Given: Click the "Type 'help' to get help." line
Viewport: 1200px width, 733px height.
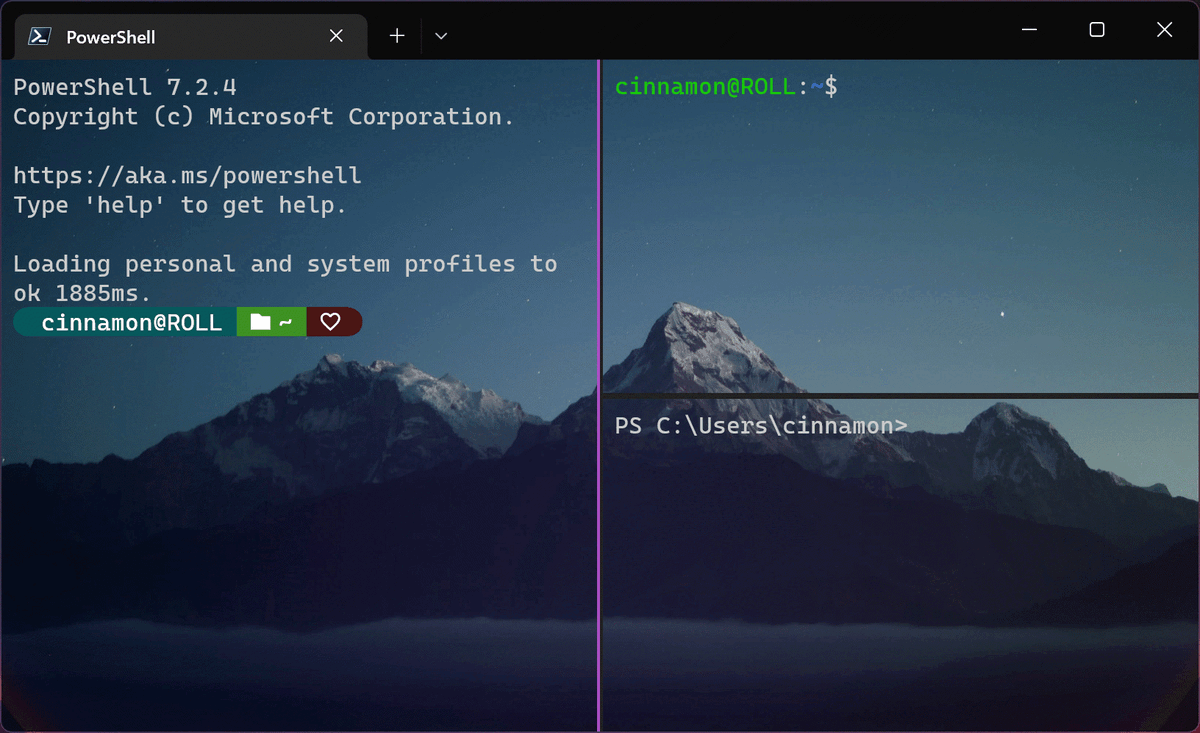Looking at the screenshot, I should click(x=180, y=205).
